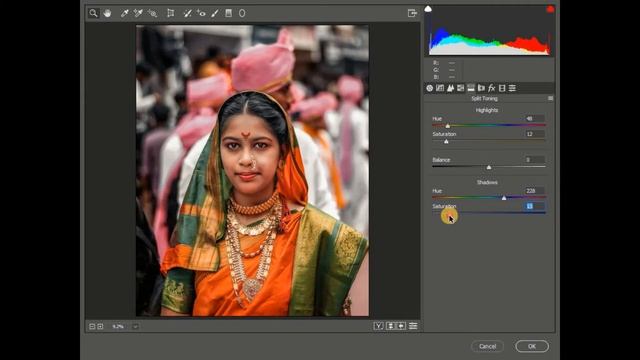
Task: Adjust the Highlights Hue slider
Action: (448, 126)
